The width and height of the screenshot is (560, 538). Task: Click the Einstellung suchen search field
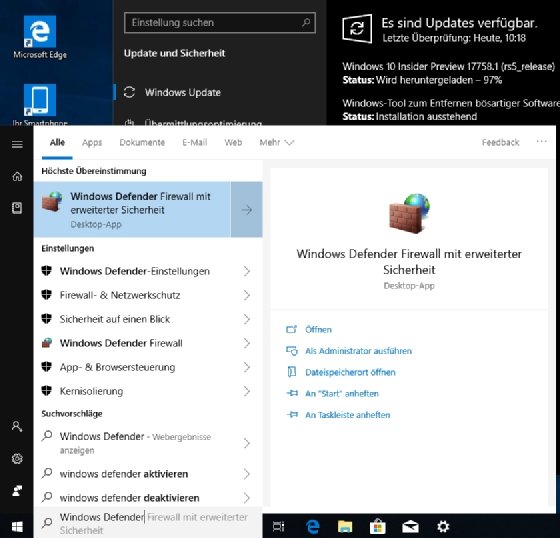coord(220,23)
